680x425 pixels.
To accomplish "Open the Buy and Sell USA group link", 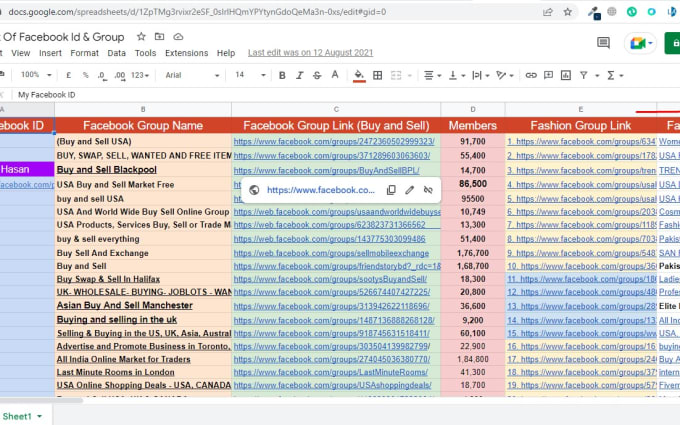I will tap(334, 141).
